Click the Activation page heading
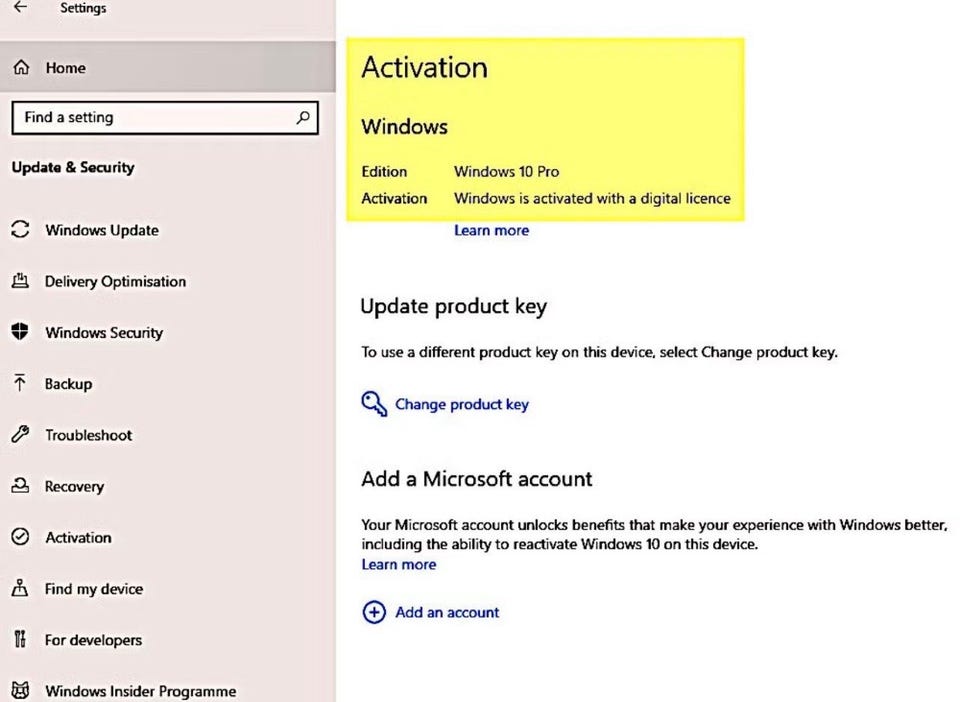 tap(424, 67)
